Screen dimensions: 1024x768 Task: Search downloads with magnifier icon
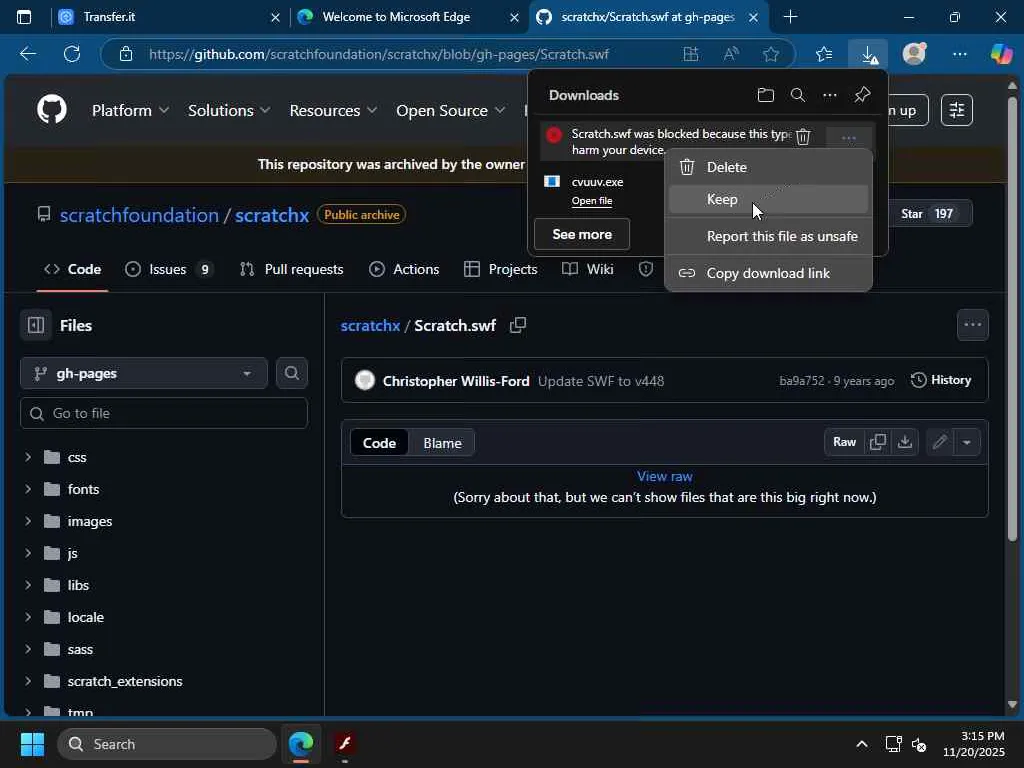(x=797, y=95)
